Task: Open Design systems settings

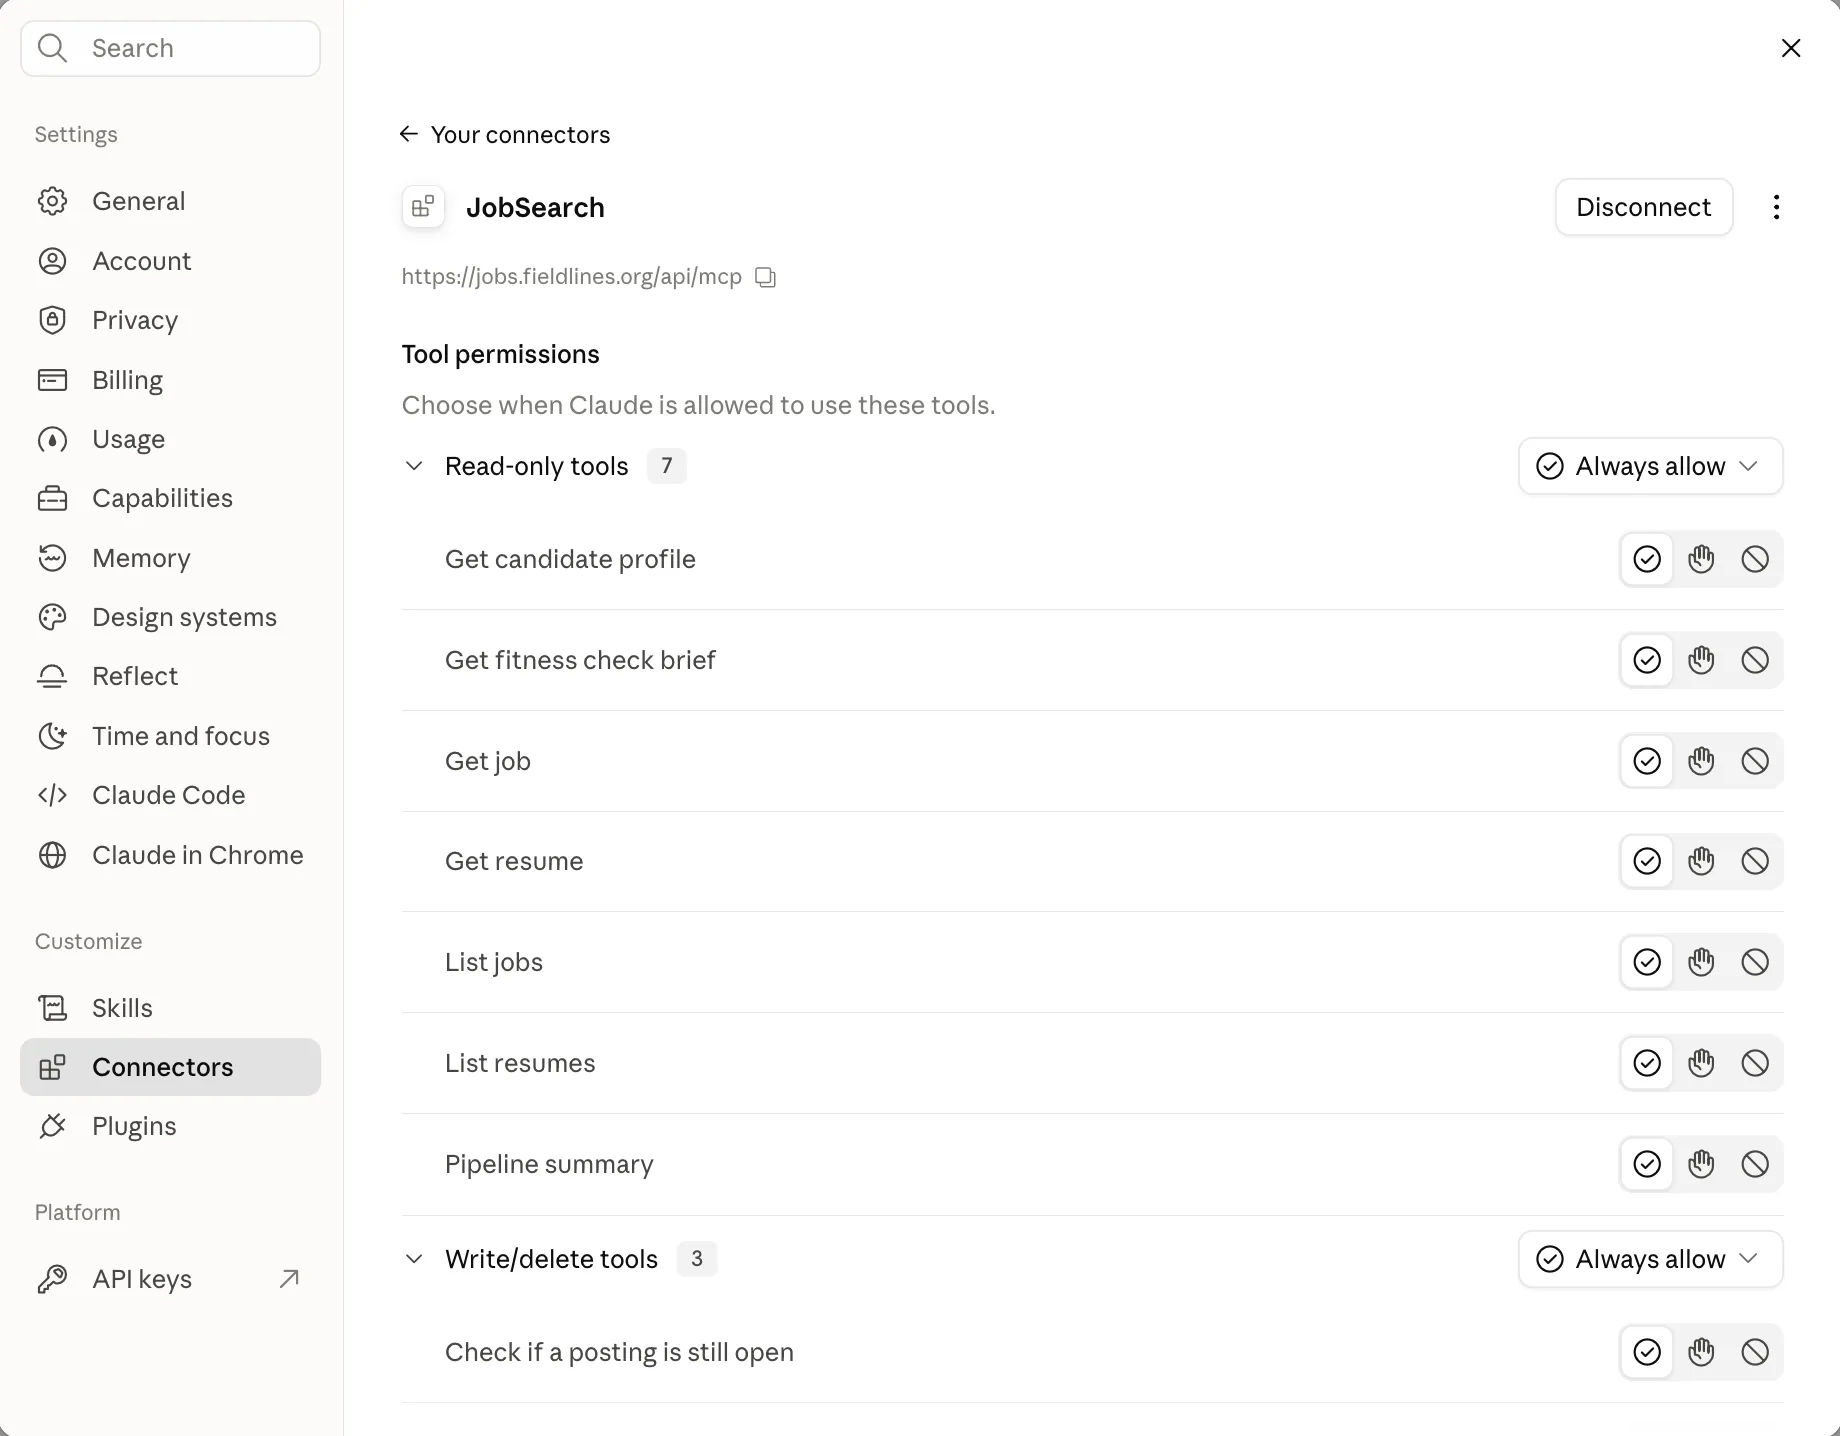Action: click(x=170, y=617)
